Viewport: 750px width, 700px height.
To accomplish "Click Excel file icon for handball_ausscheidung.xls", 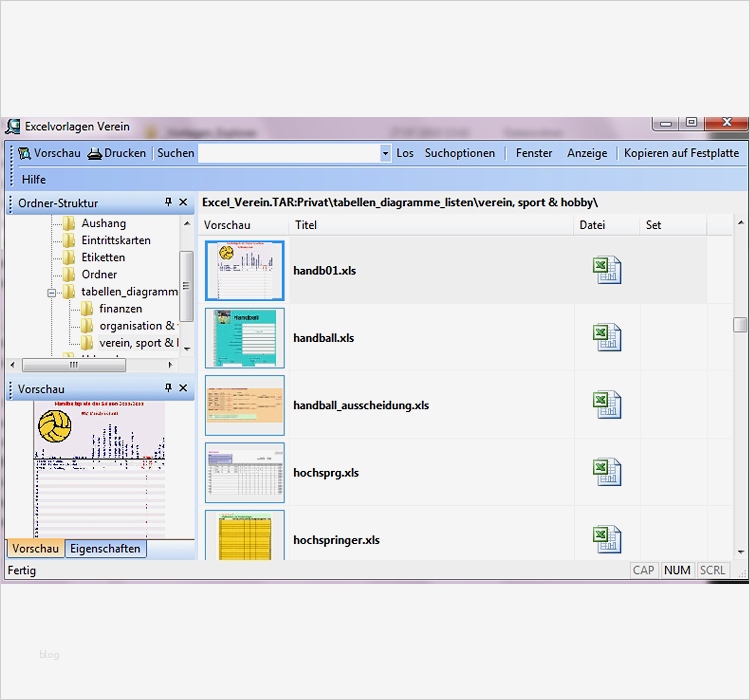I will (x=607, y=405).
